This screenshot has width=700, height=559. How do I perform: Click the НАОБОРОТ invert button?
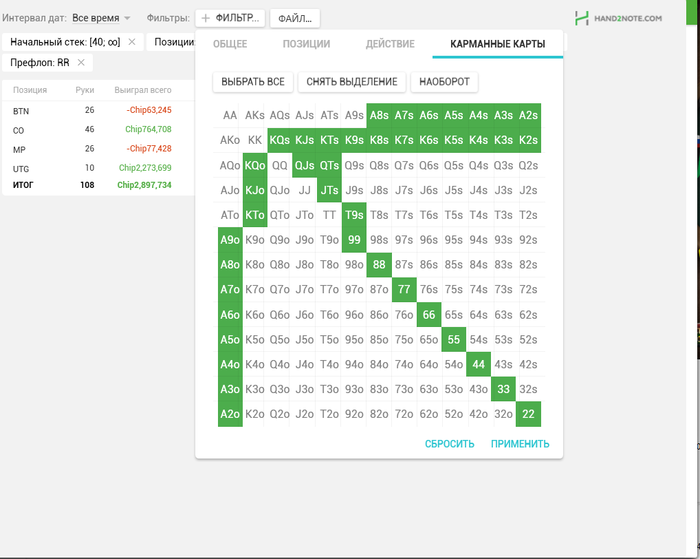click(444, 82)
